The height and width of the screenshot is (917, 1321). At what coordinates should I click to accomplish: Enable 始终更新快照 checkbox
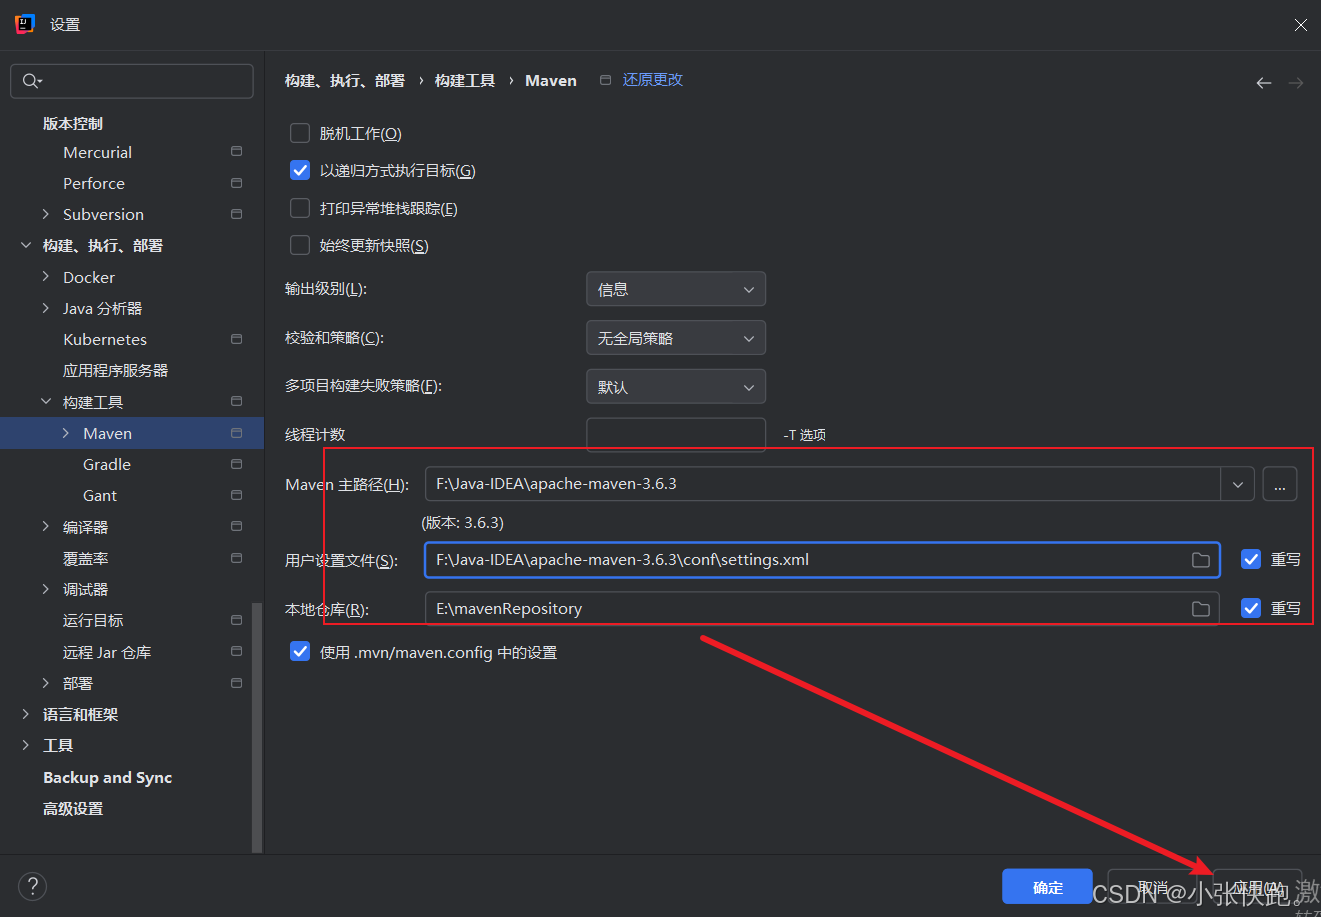300,245
